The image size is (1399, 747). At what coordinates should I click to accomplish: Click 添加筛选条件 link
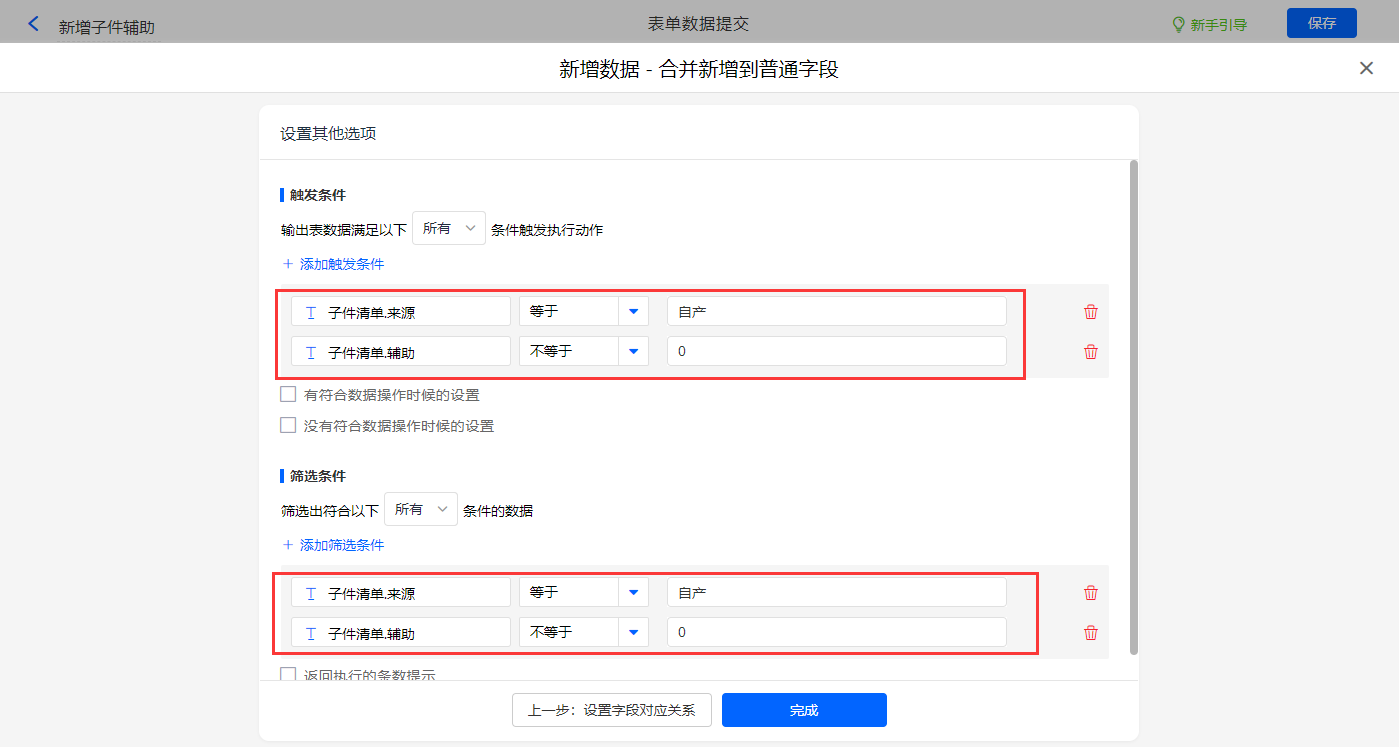point(341,545)
